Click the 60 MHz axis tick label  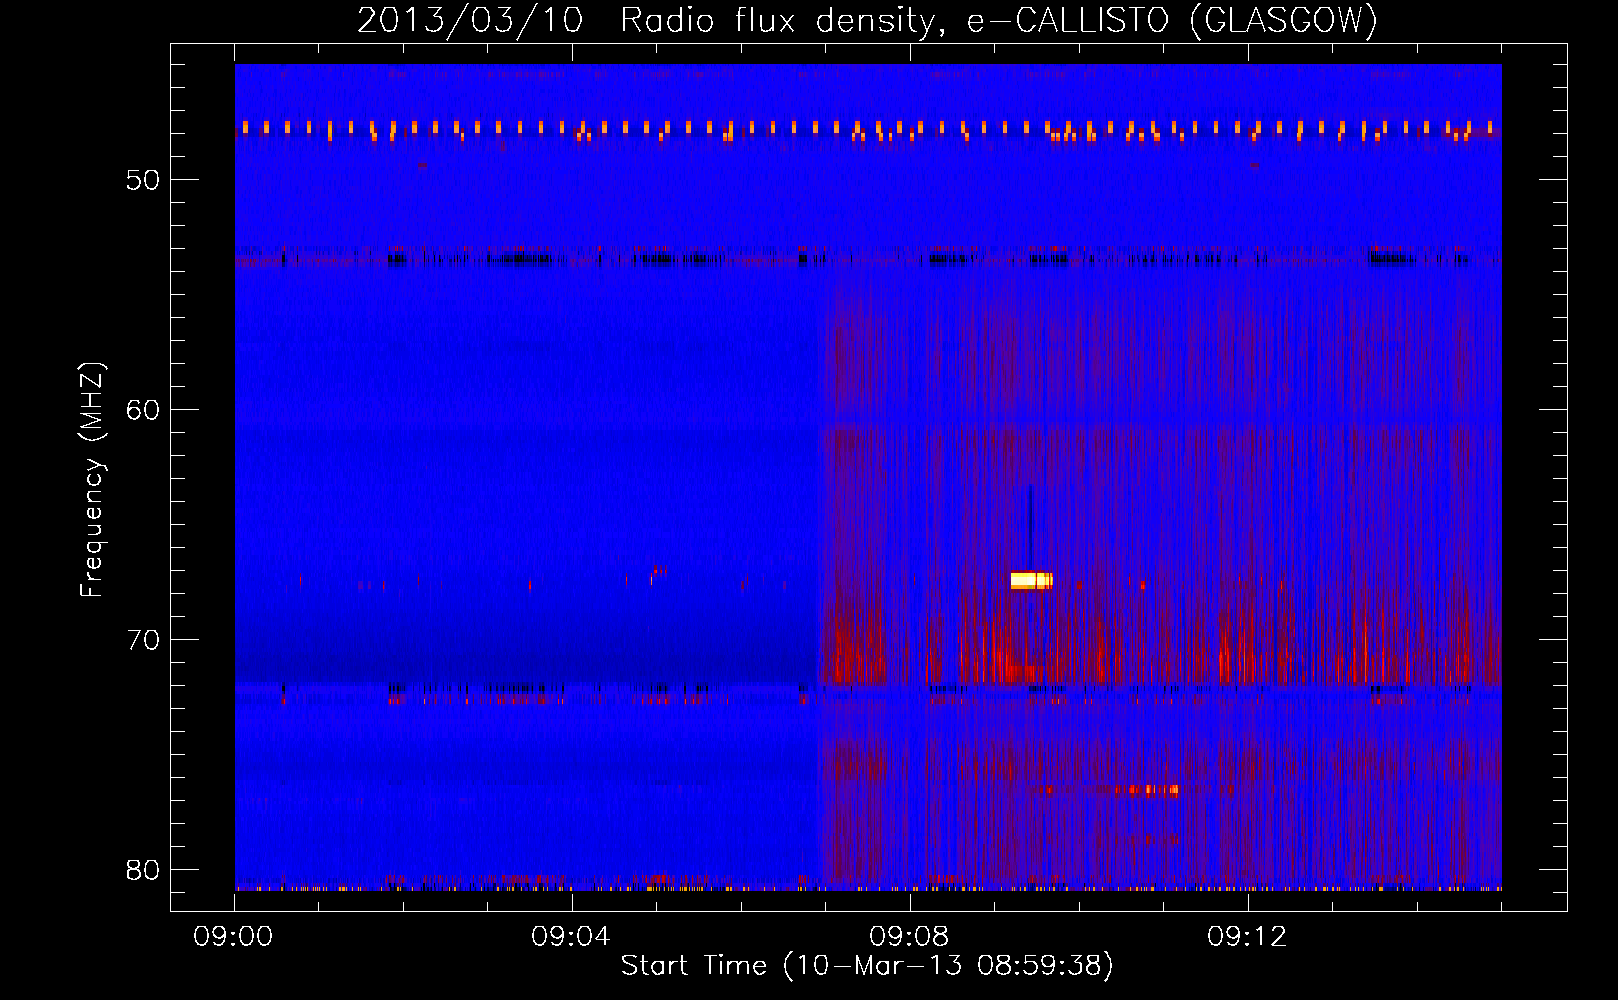pyautogui.click(x=143, y=410)
